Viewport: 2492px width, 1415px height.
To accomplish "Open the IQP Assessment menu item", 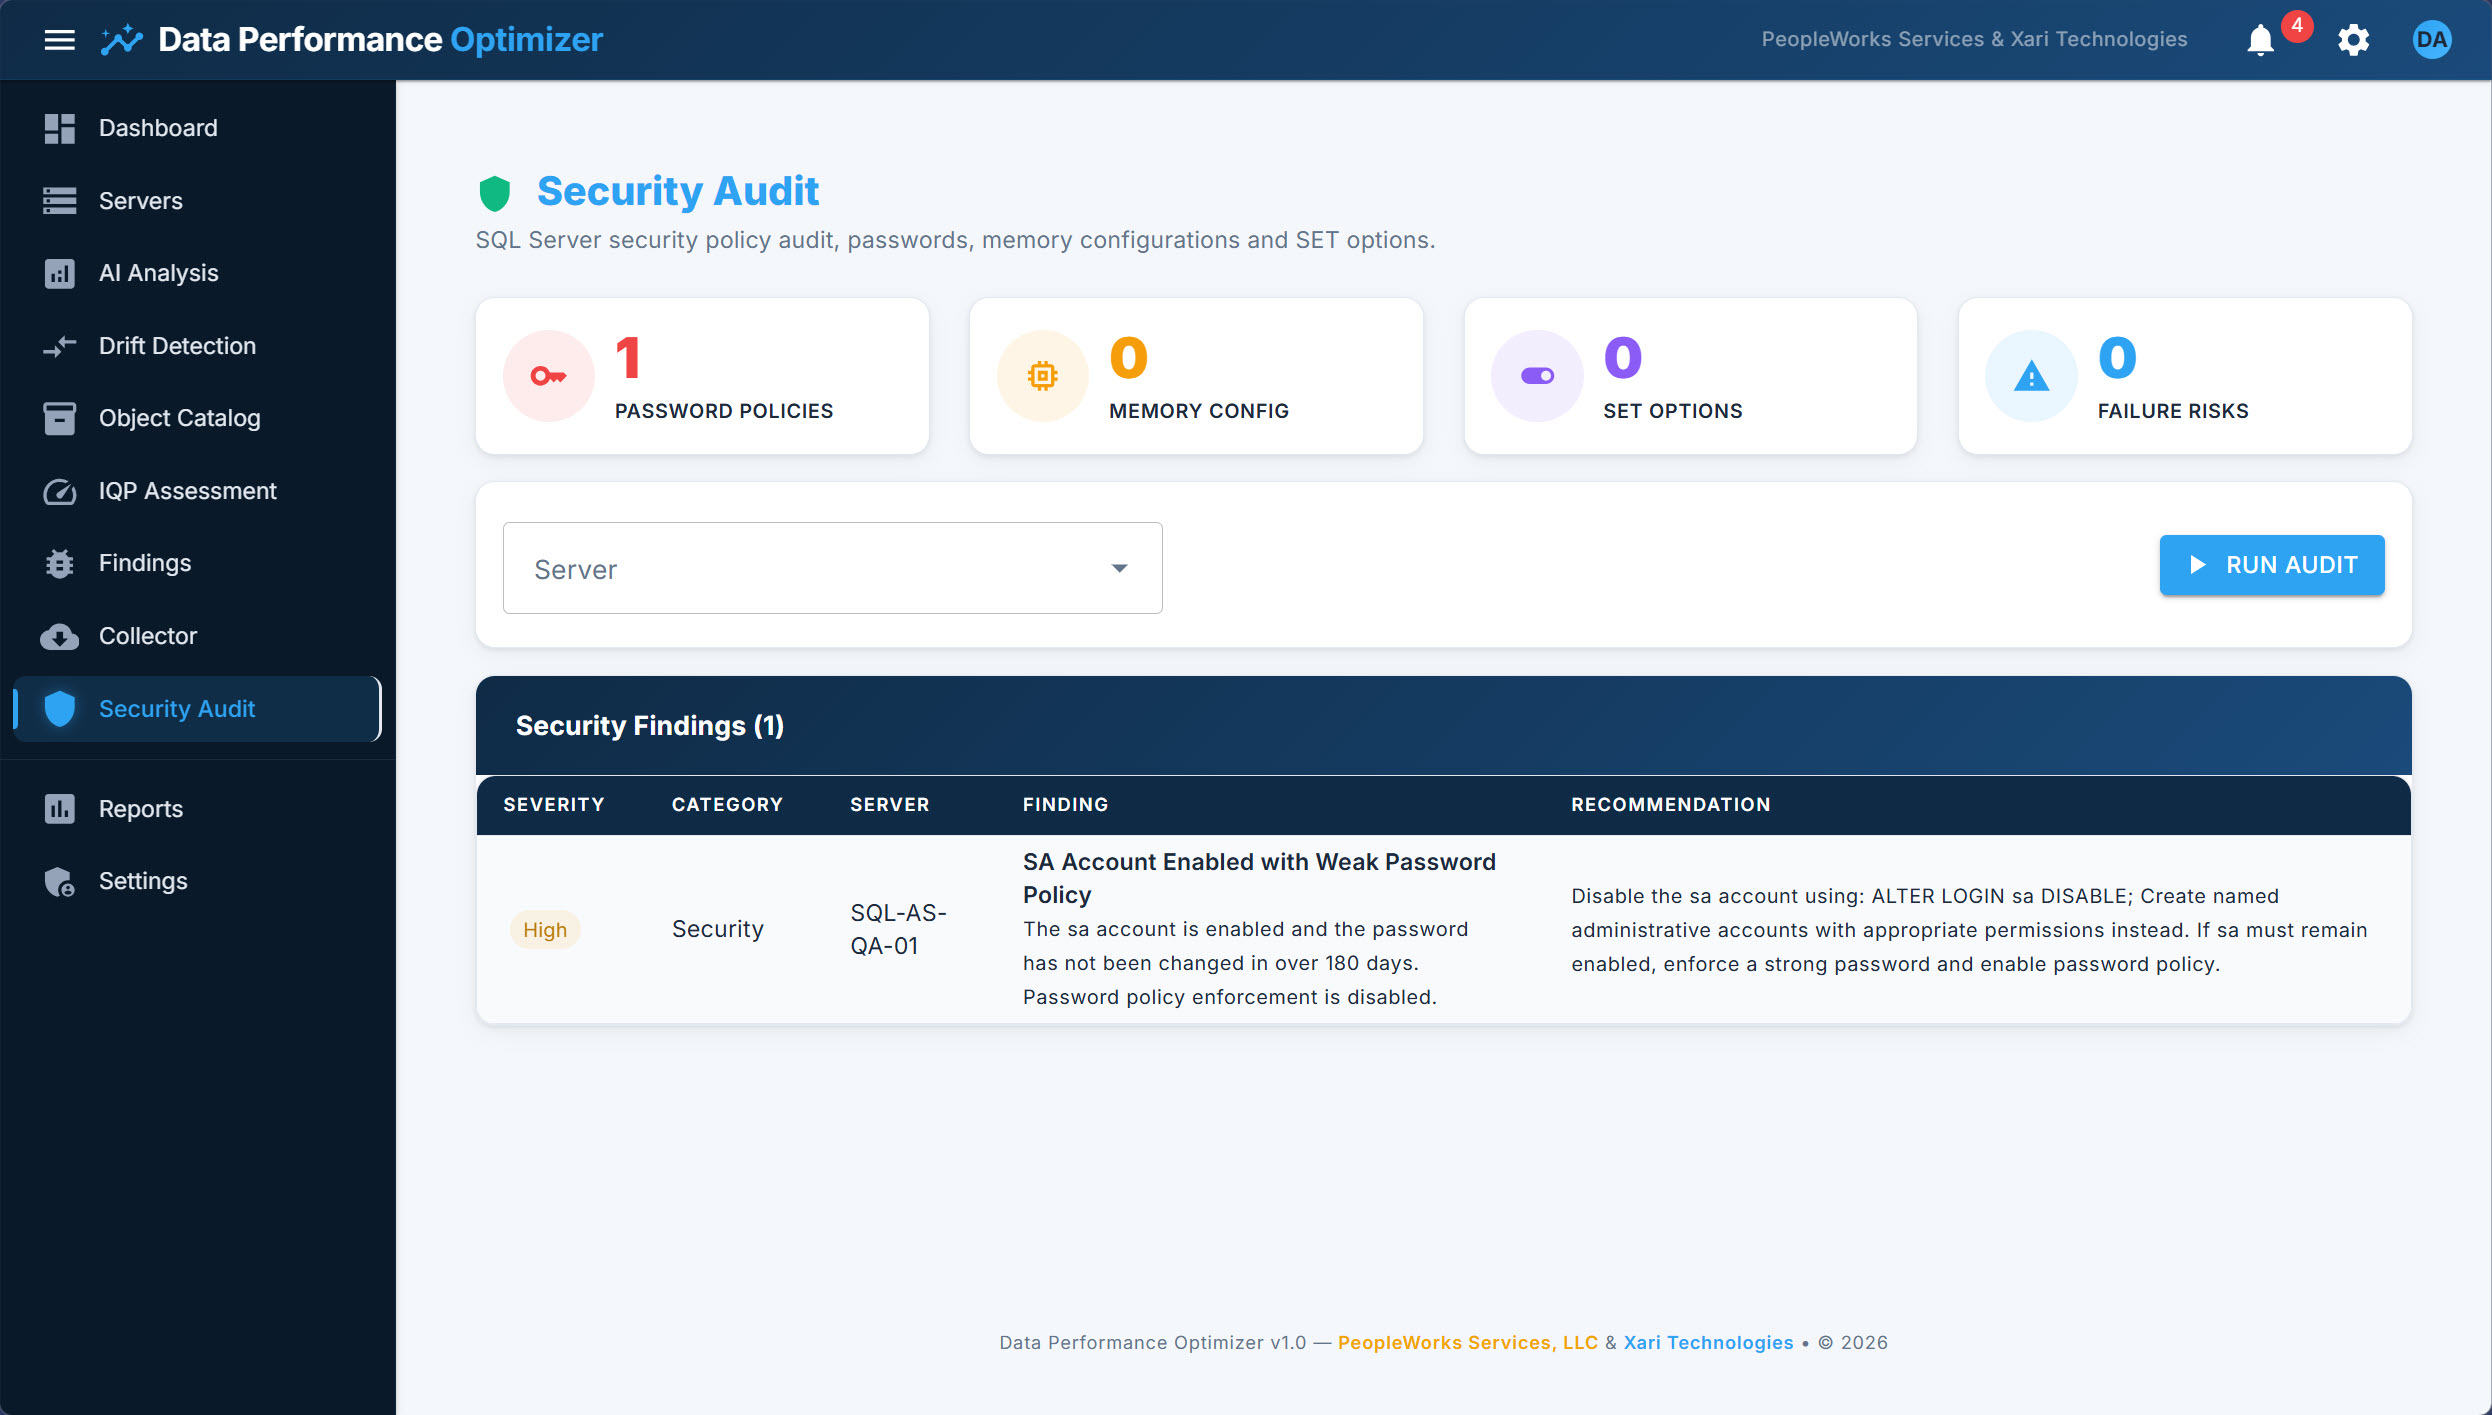I will point(187,491).
